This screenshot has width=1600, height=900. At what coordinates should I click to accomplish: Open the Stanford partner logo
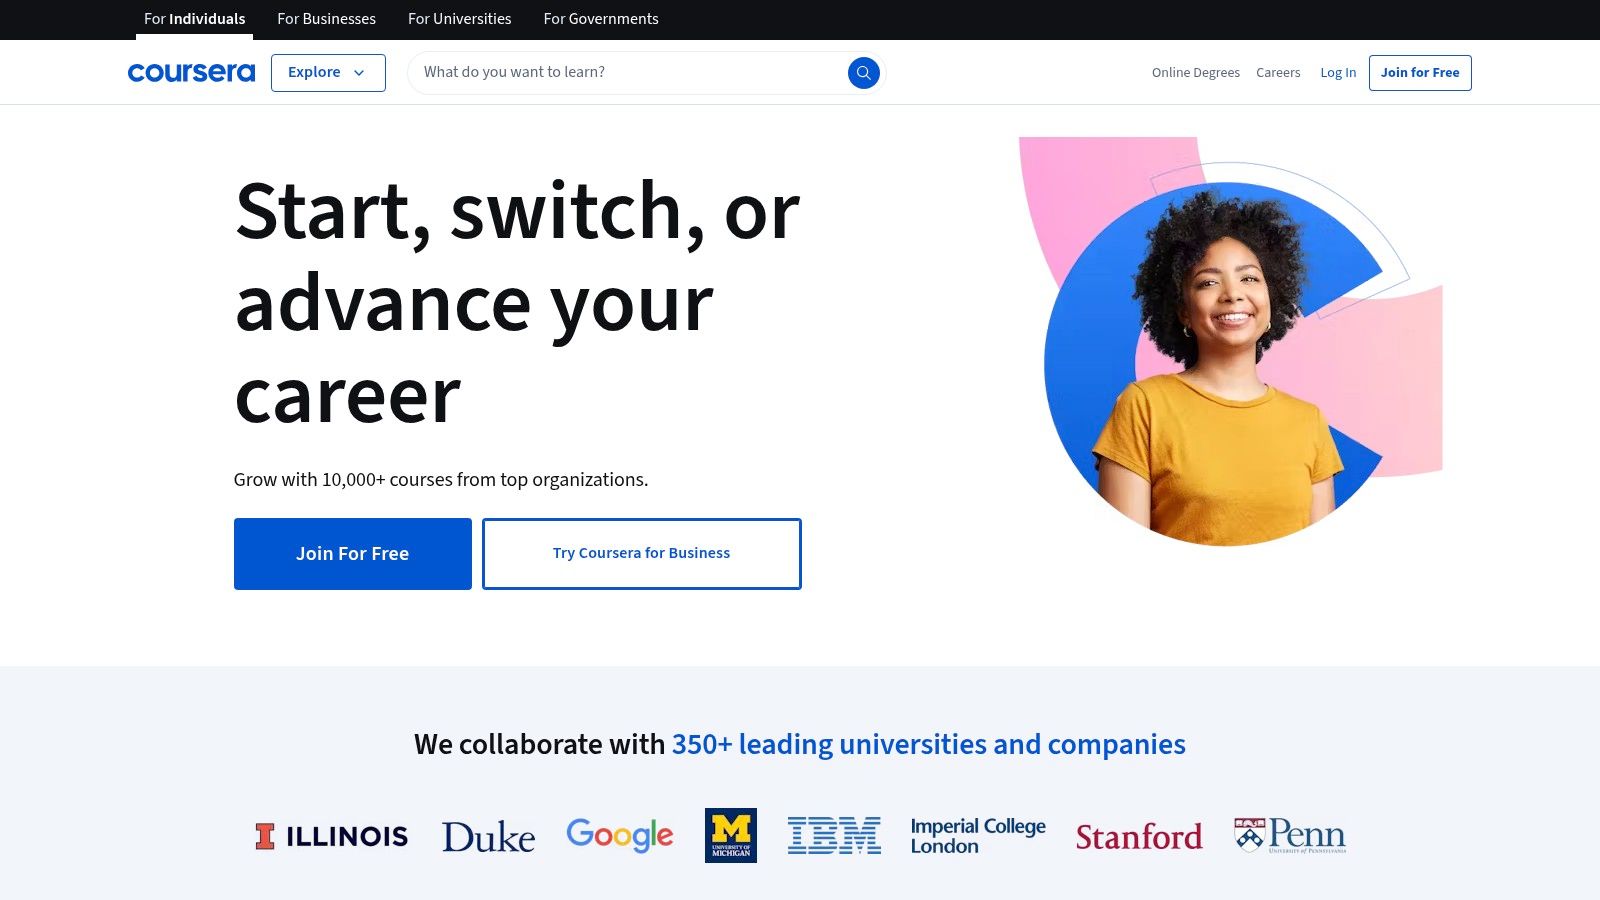pyautogui.click(x=1139, y=836)
